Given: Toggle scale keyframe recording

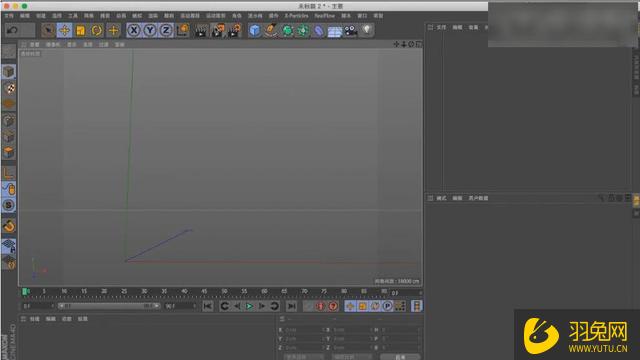Looking at the screenshot, I should 362,306.
